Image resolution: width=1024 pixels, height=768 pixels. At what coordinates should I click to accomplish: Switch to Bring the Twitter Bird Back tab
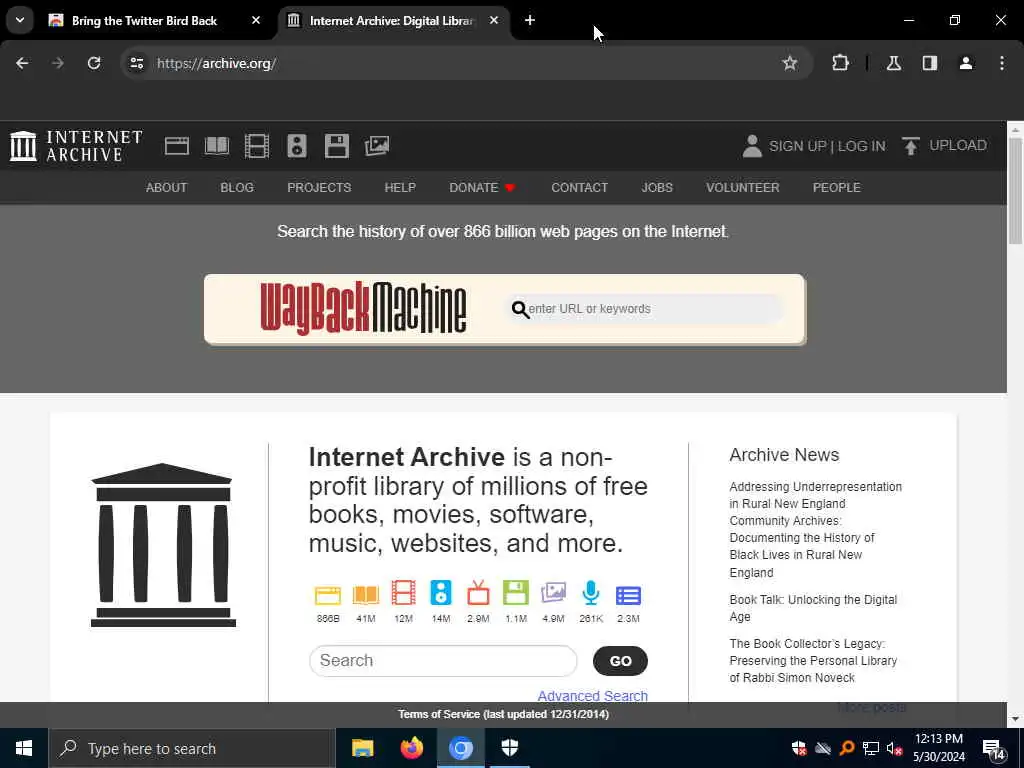[x=144, y=21]
